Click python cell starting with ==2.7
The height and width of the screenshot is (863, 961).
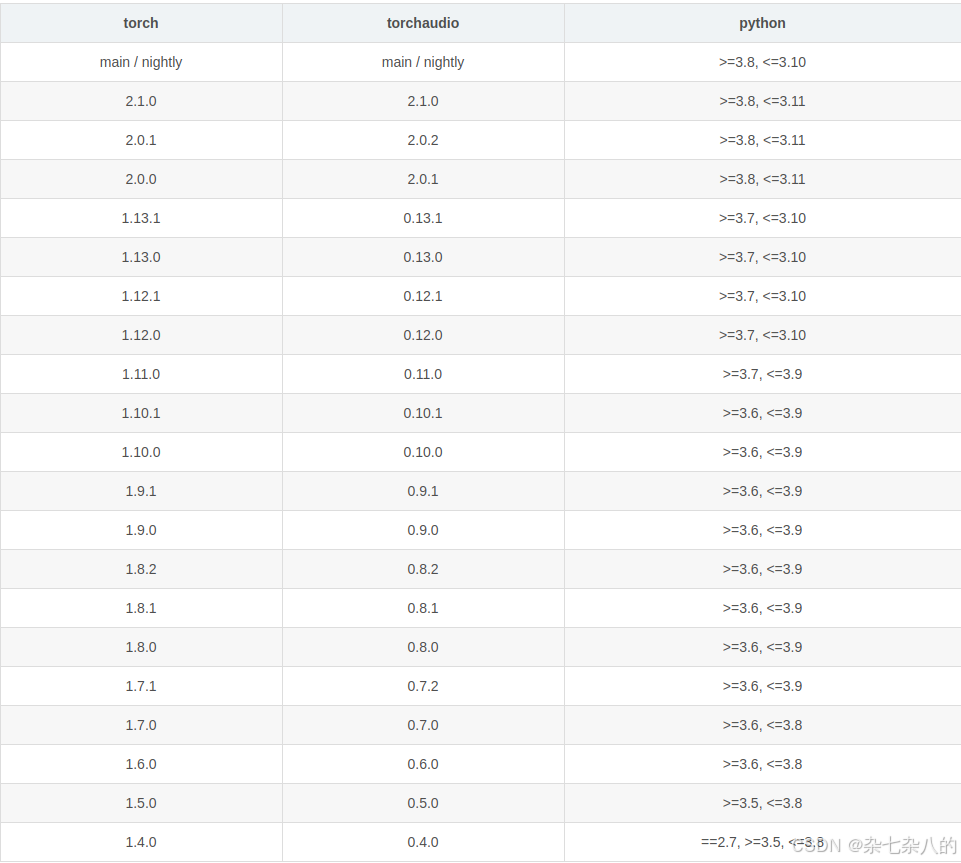762,843
